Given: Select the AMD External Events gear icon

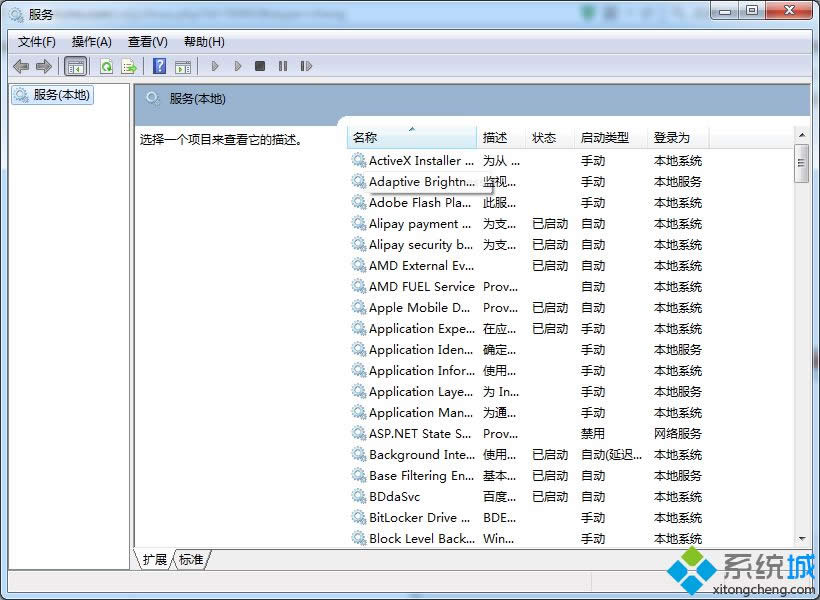Looking at the screenshot, I should [359, 265].
